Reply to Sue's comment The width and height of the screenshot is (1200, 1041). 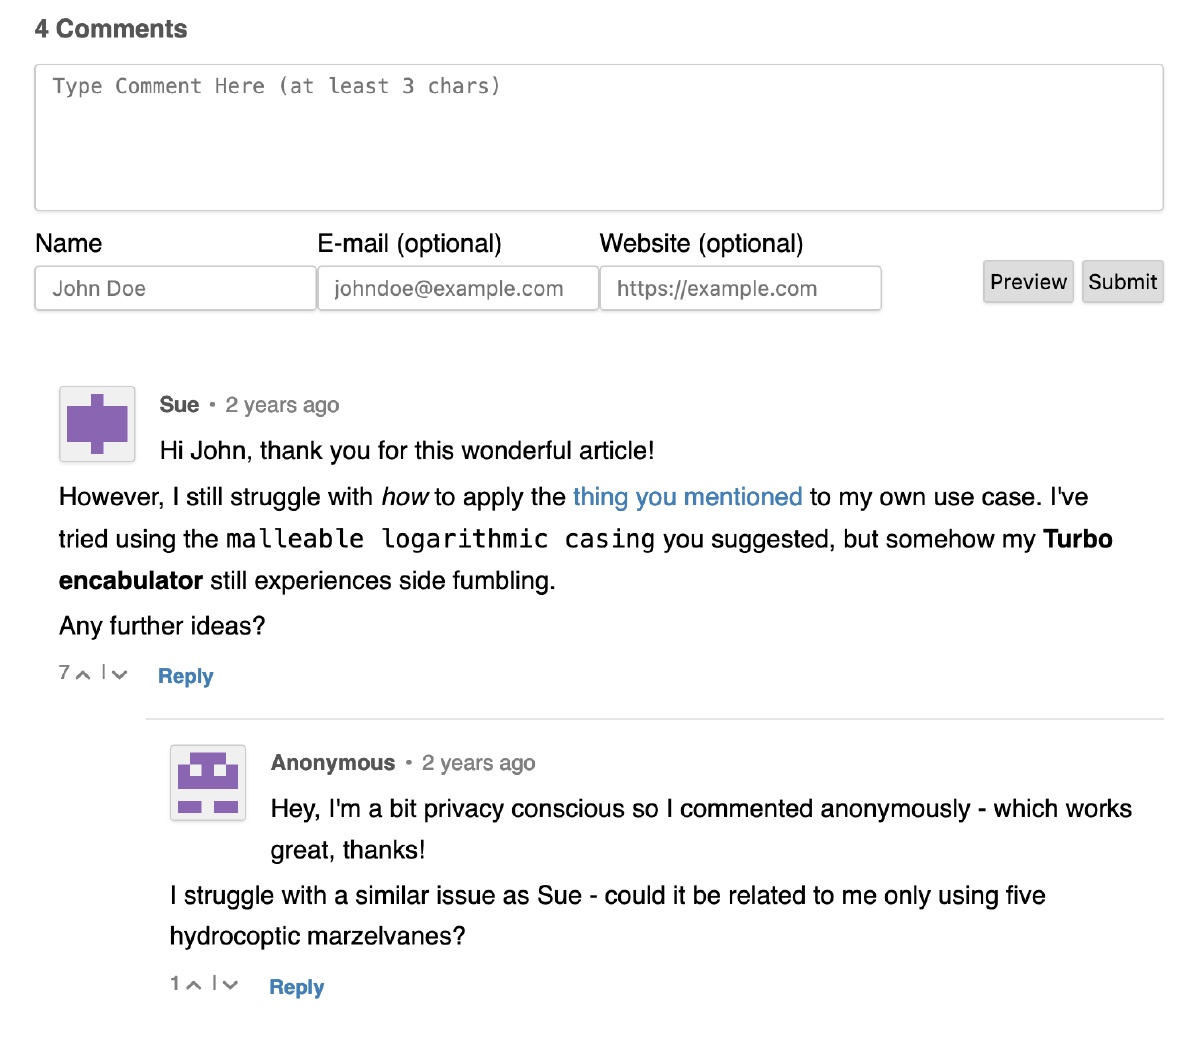point(186,677)
